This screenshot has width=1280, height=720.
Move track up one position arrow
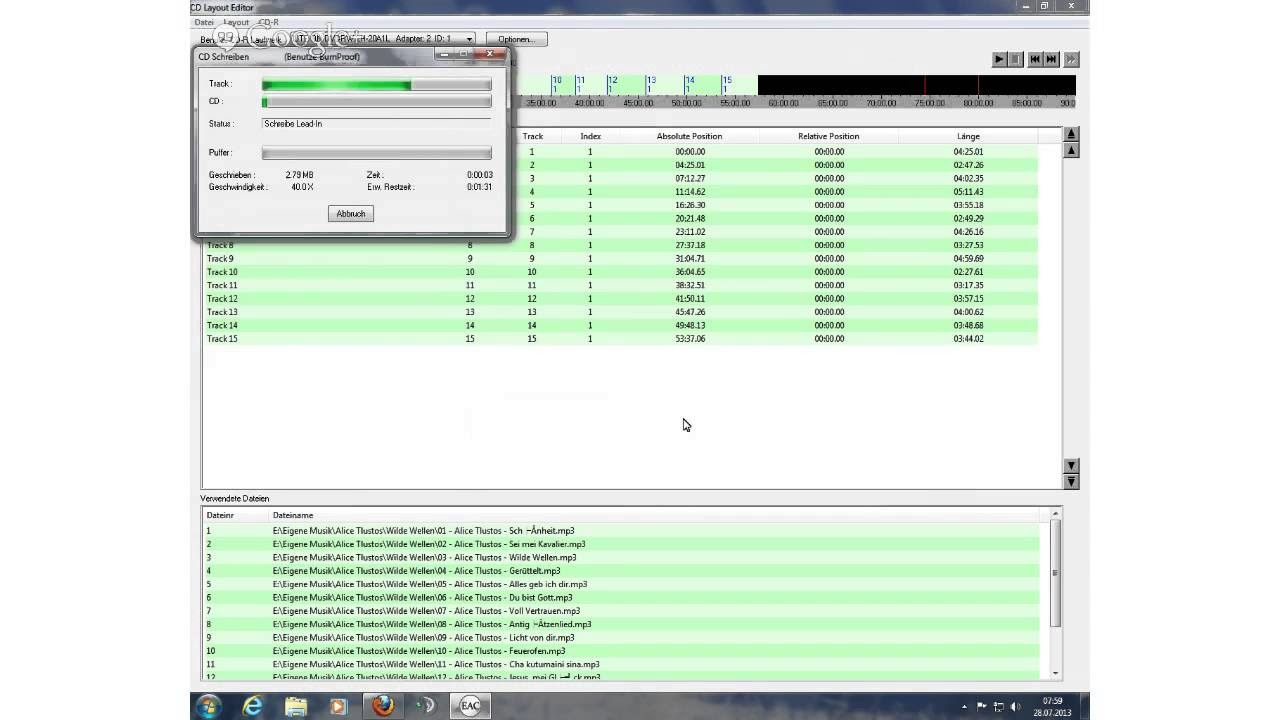pos(1071,150)
